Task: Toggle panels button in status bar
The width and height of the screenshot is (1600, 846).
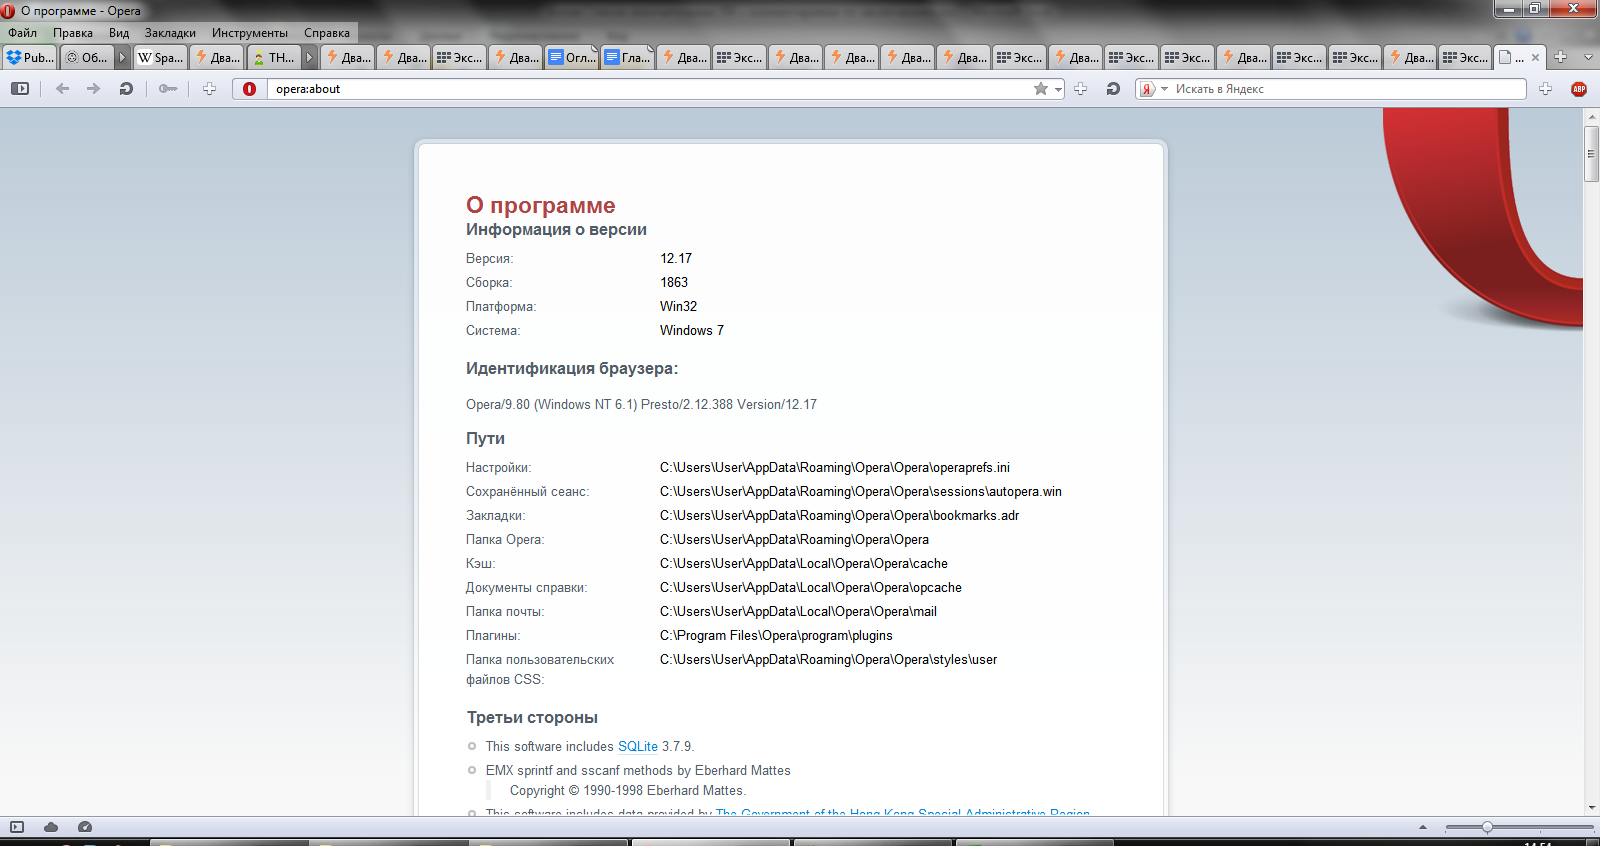Action: pos(17,827)
